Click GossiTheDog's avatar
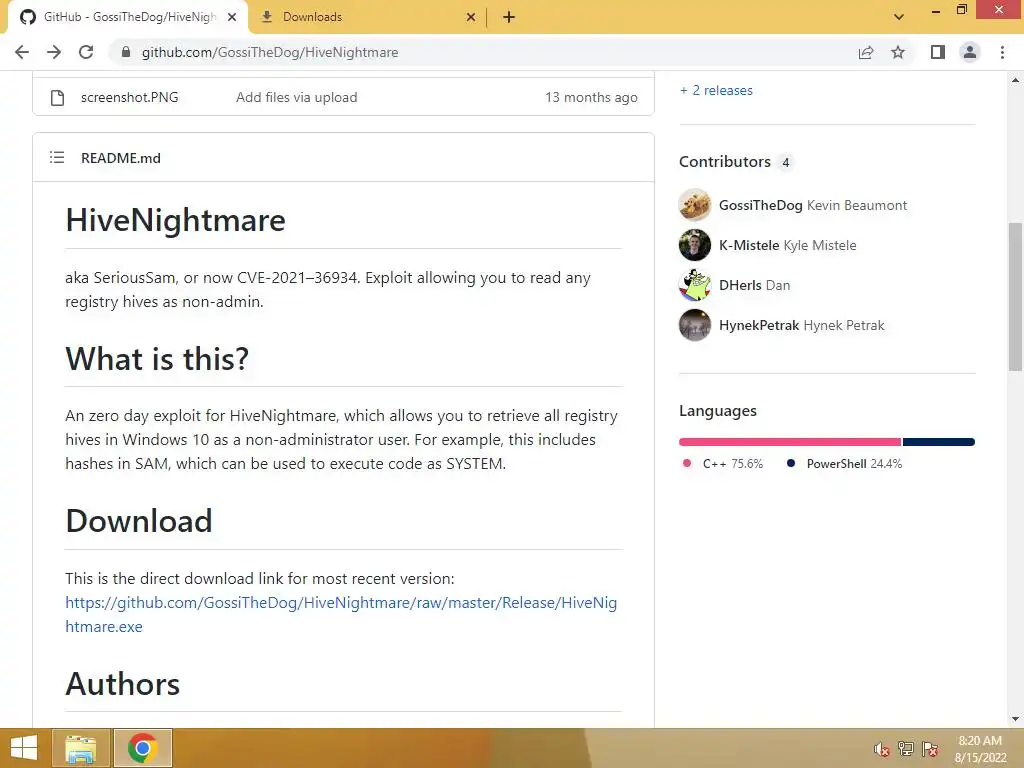 coord(695,205)
